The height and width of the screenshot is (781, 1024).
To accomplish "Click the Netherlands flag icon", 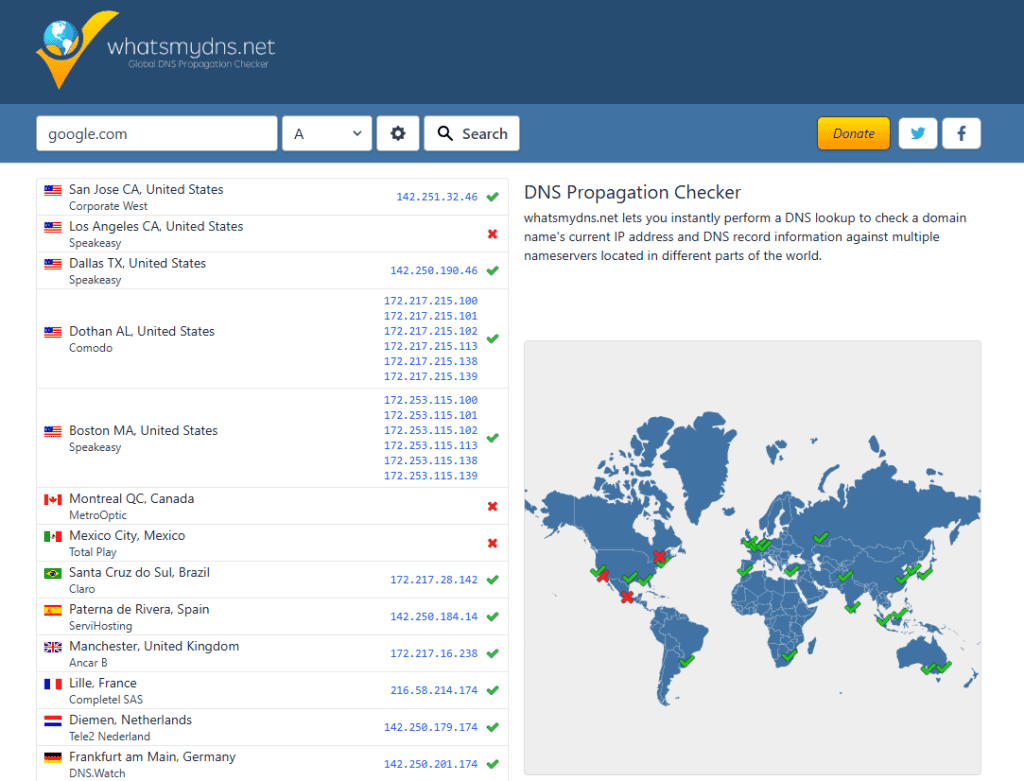I will coord(53,721).
